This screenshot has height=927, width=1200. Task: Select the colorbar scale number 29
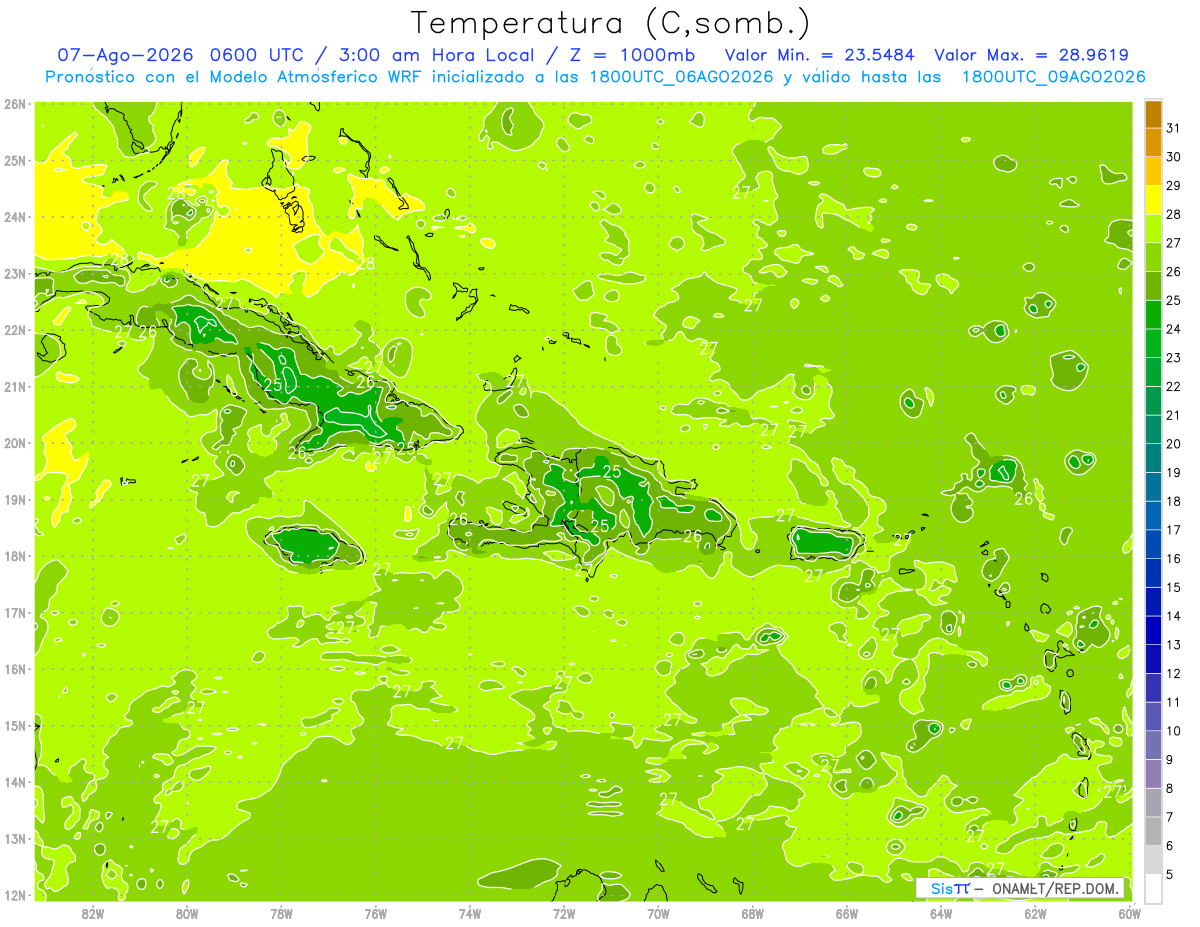[1173, 186]
